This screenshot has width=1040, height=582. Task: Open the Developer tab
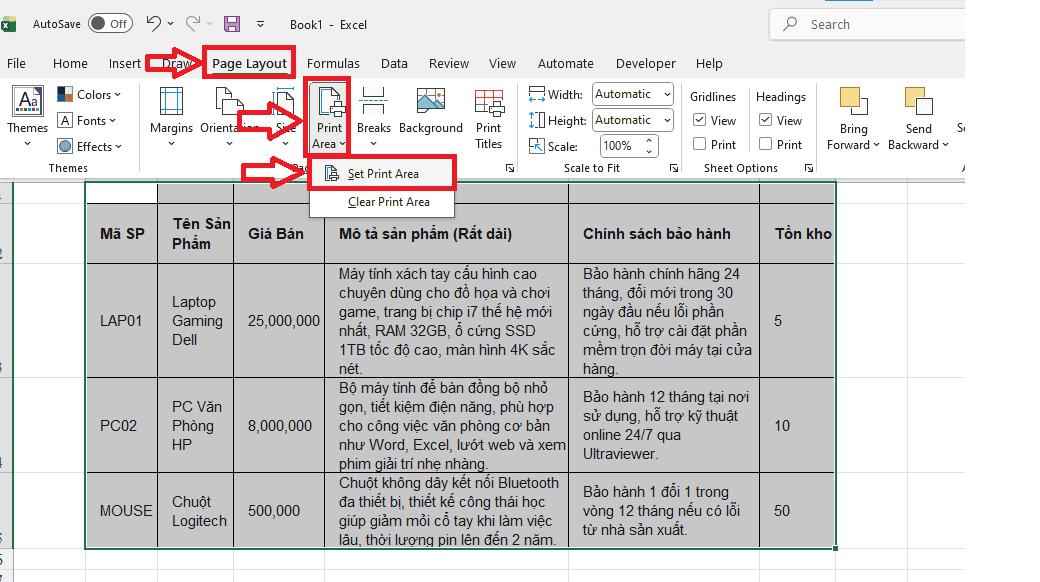pyautogui.click(x=645, y=64)
